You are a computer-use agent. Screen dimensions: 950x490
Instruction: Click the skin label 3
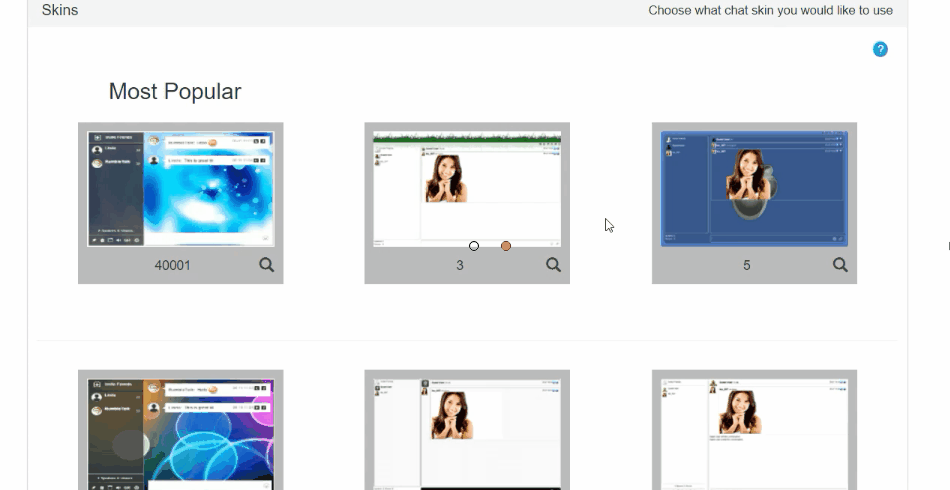pyautogui.click(x=460, y=265)
